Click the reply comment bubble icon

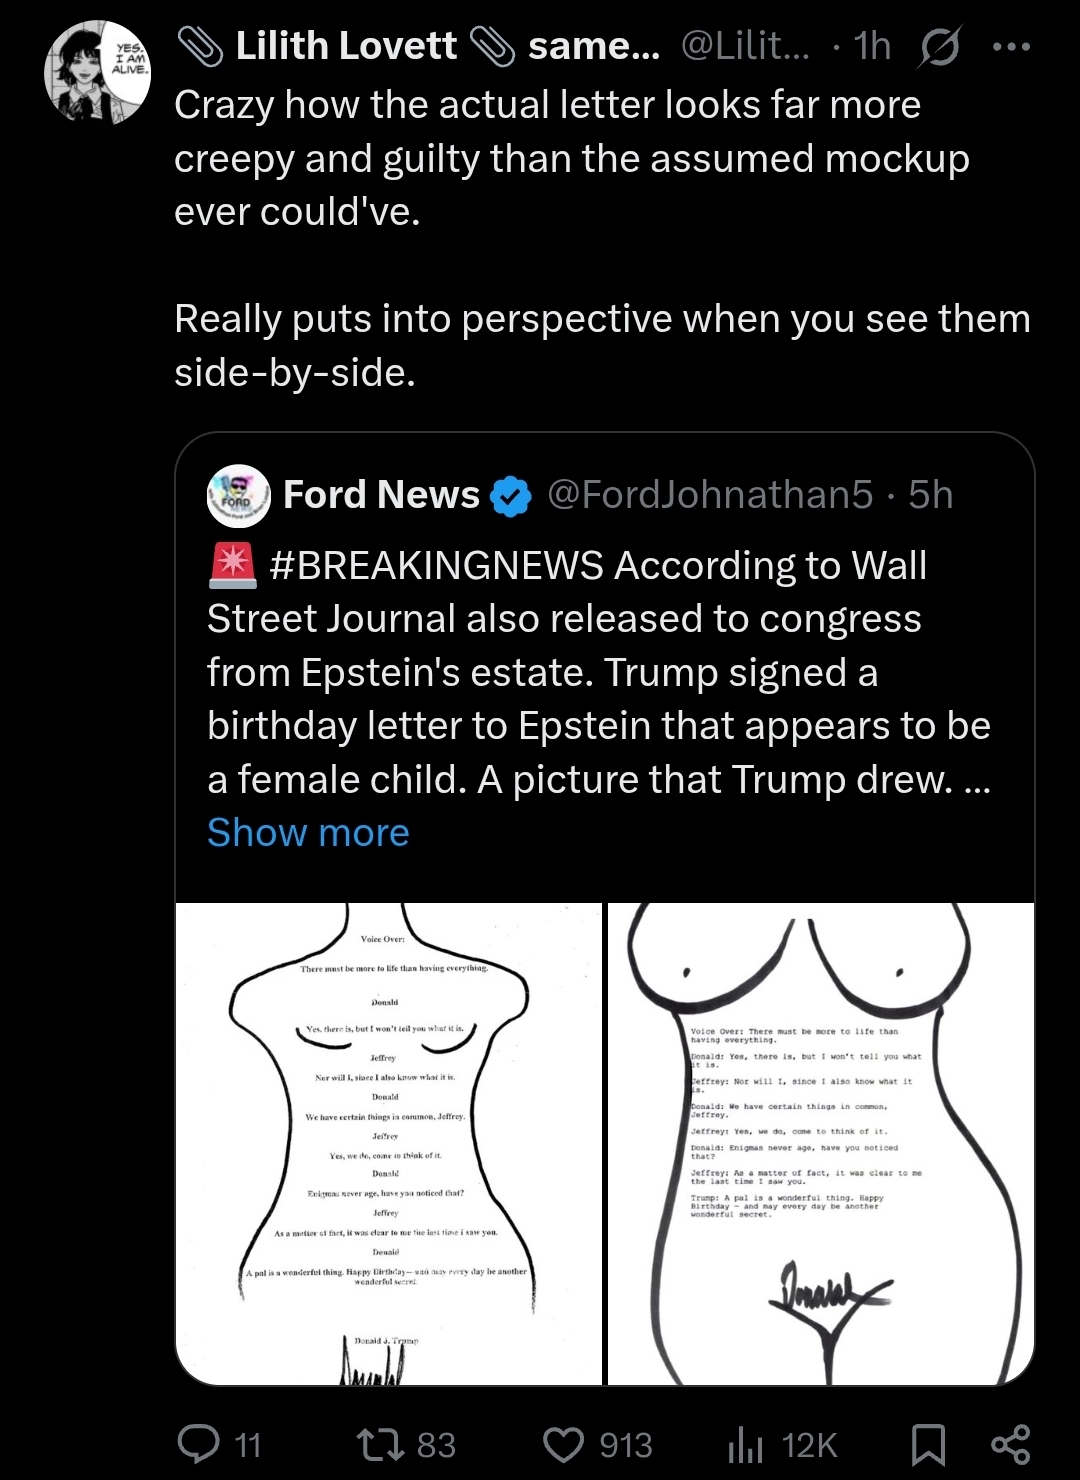pos(198,1444)
